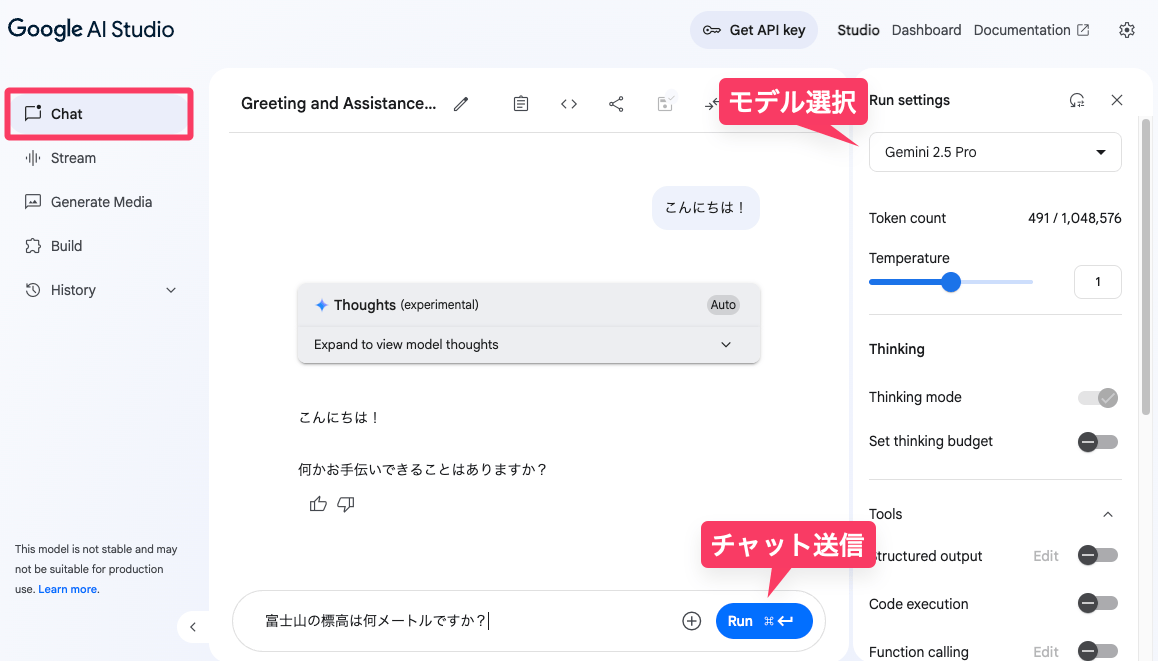The height and width of the screenshot is (661, 1158).
Task: Click the plus icon to add attachment
Action: pos(691,621)
